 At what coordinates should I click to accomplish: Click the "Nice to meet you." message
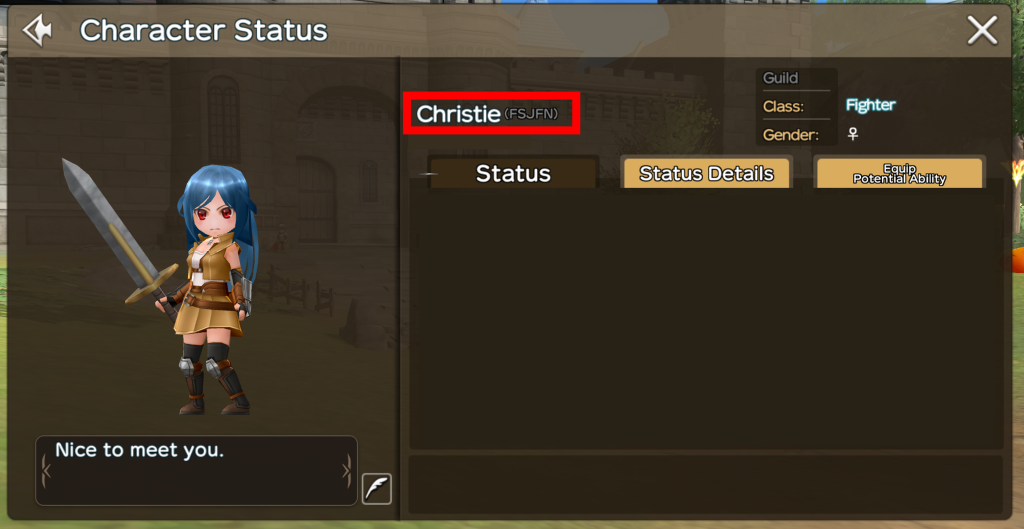(140, 449)
